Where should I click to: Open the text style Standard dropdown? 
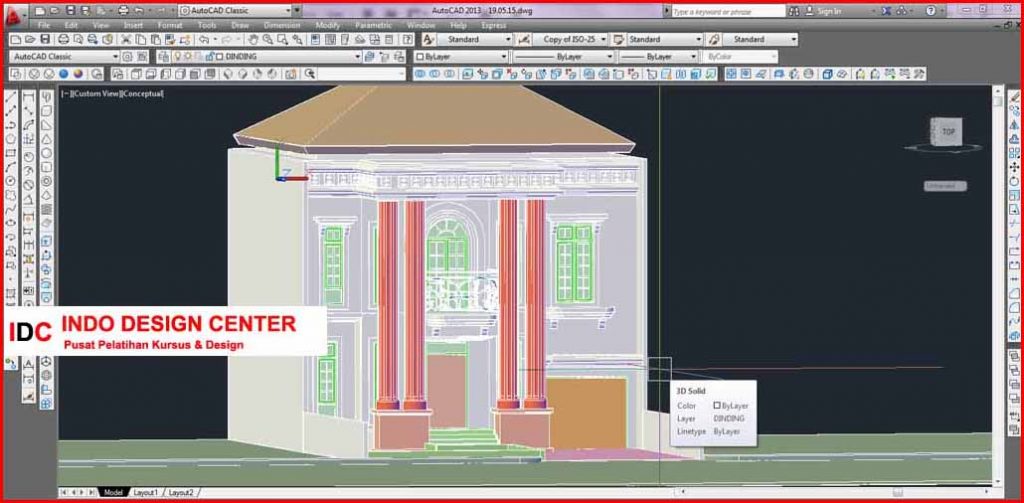coord(507,39)
